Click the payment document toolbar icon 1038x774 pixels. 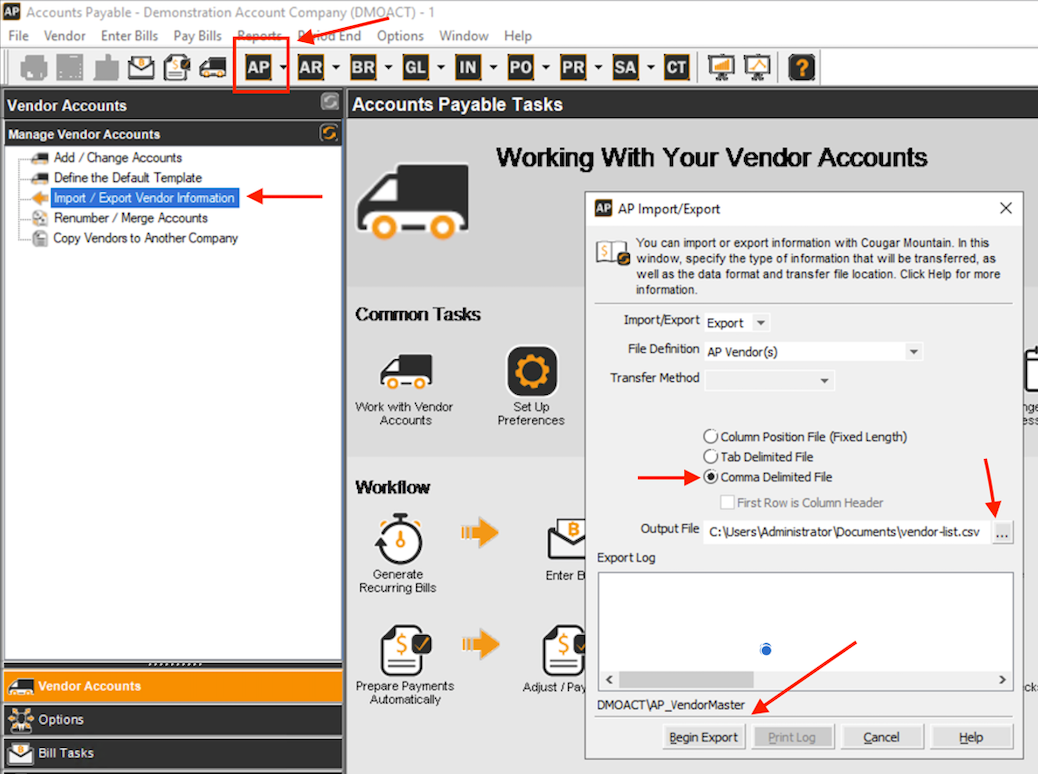(177, 67)
